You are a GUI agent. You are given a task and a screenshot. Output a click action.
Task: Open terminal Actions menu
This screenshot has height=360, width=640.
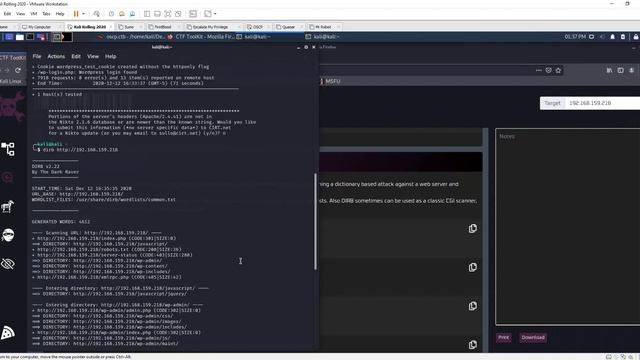coord(56,56)
